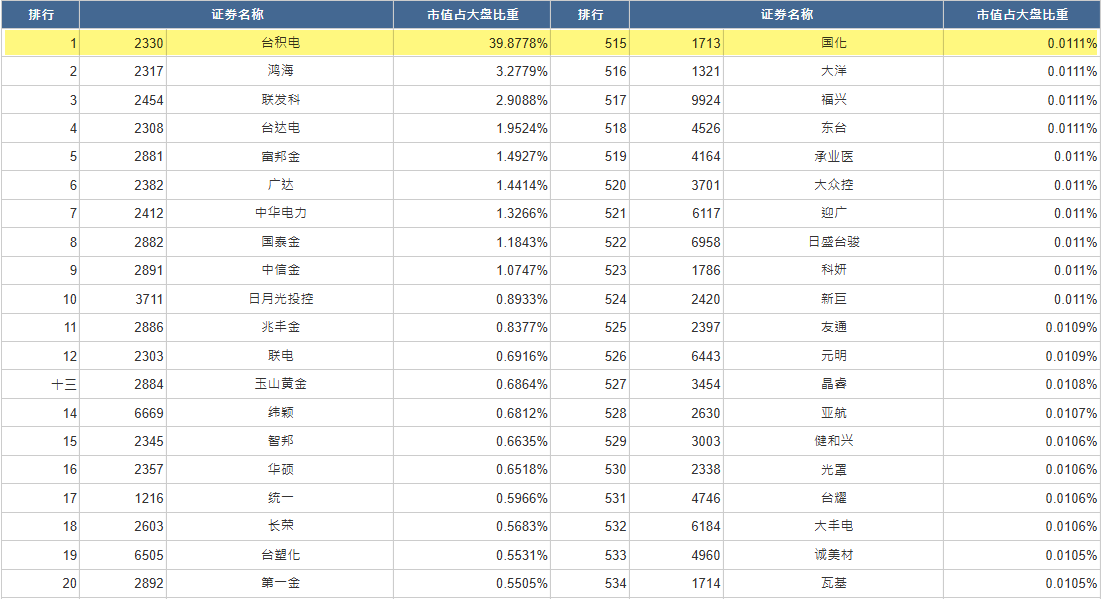The image size is (1103, 599).
Task: Select the 亚航 name cell
Action: point(834,413)
